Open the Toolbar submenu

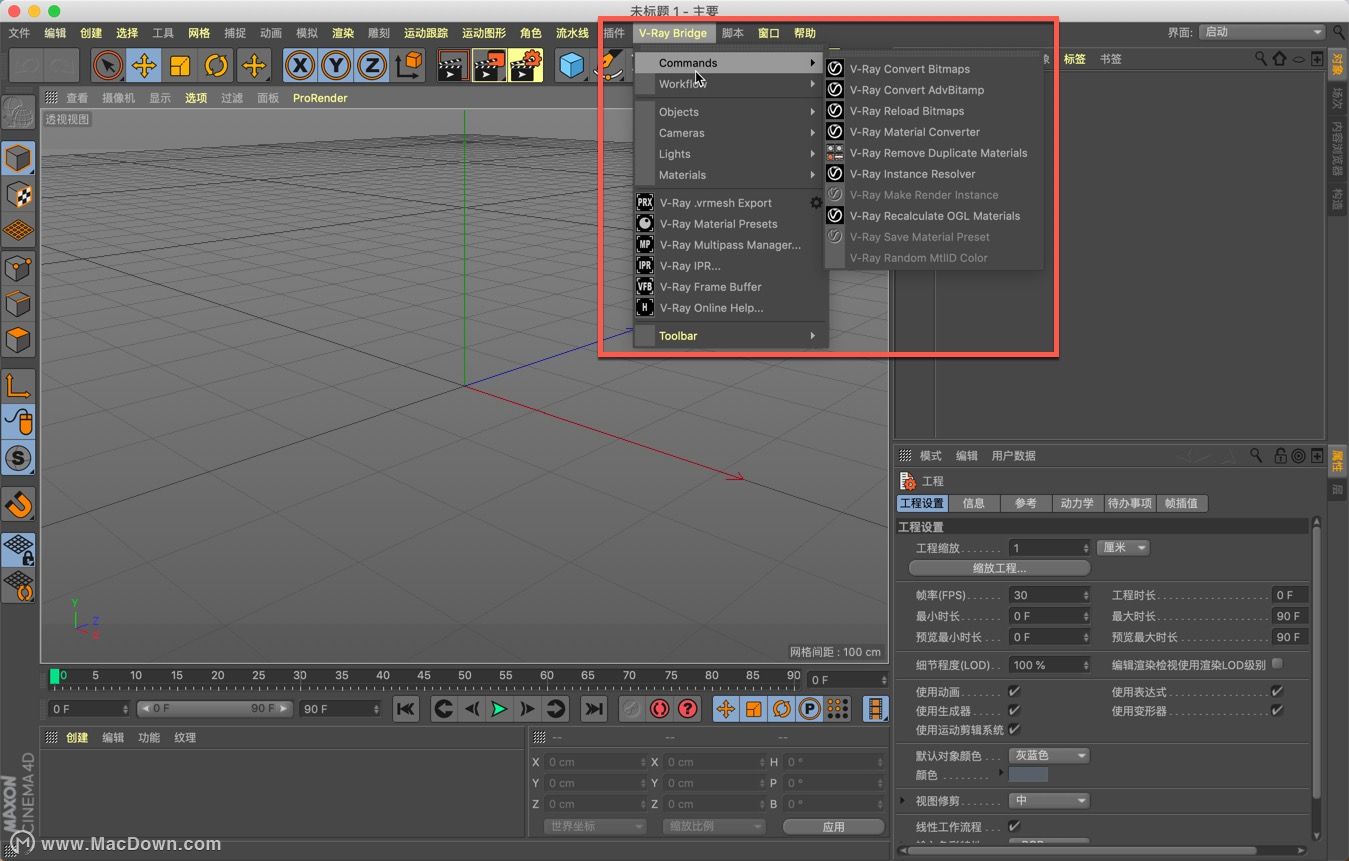(731, 336)
